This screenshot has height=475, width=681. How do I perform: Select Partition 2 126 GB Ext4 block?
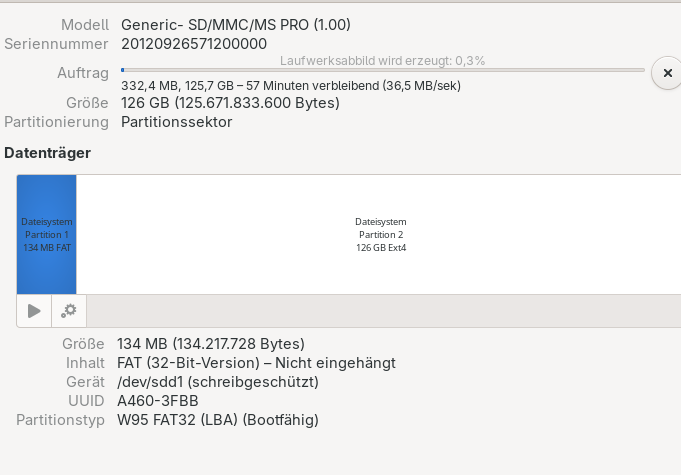point(381,234)
